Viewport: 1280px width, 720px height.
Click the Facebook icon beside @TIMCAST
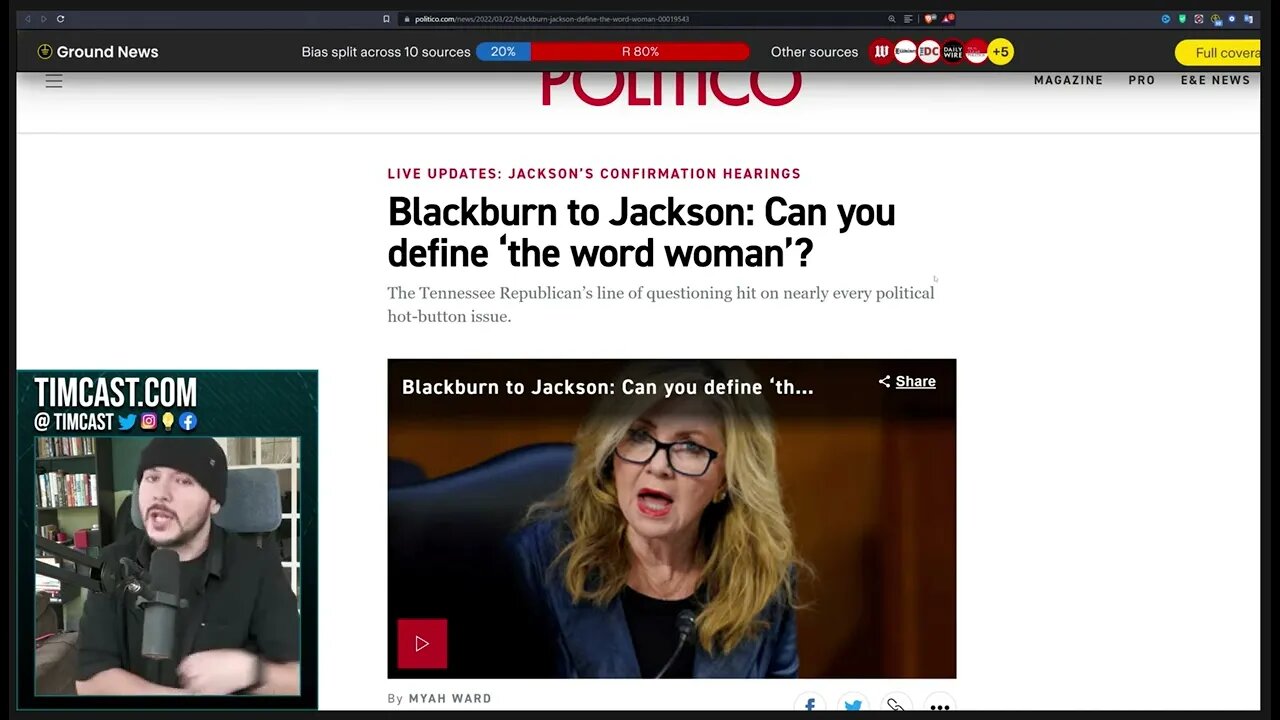(188, 421)
